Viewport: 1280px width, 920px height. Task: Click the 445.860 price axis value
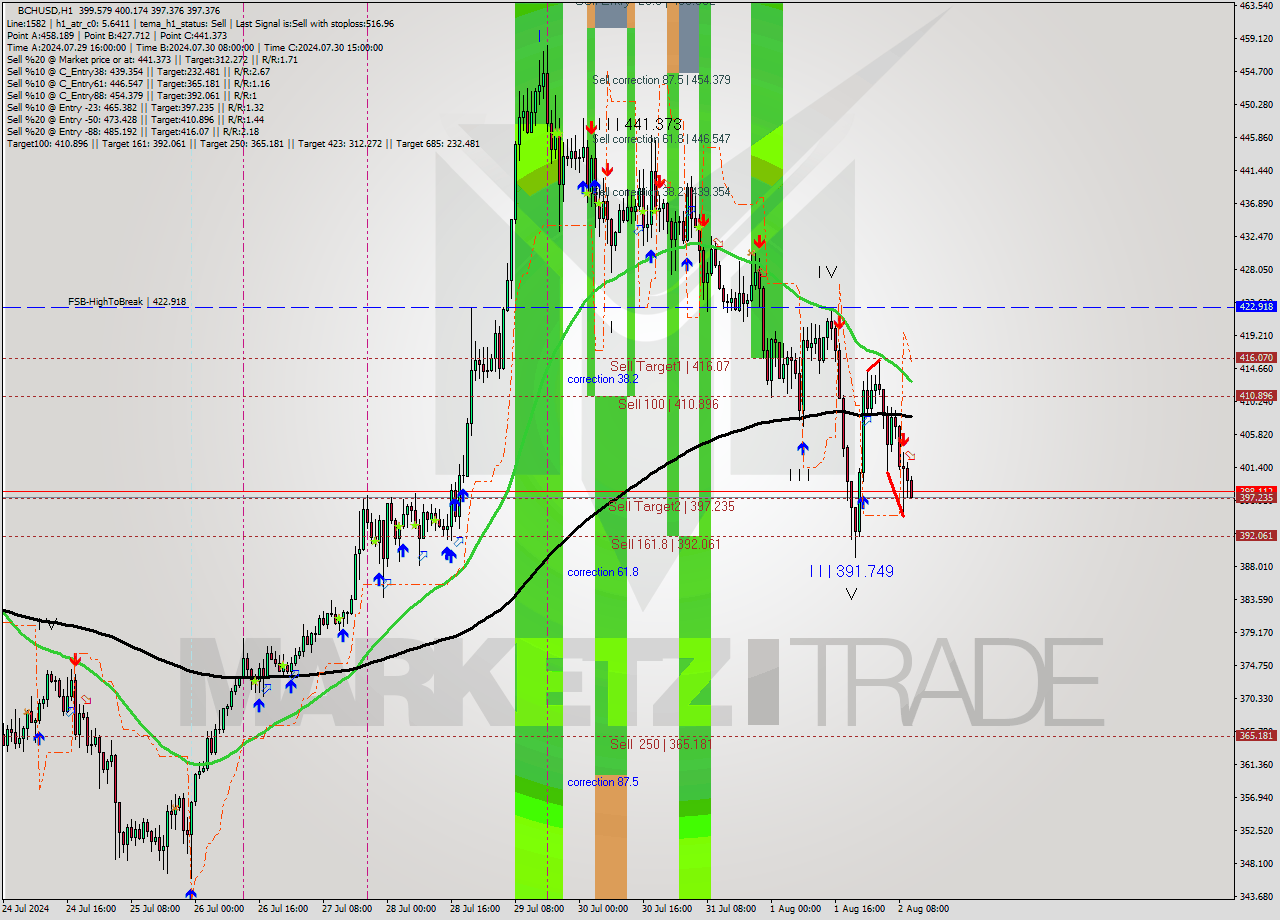click(x=1255, y=138)
